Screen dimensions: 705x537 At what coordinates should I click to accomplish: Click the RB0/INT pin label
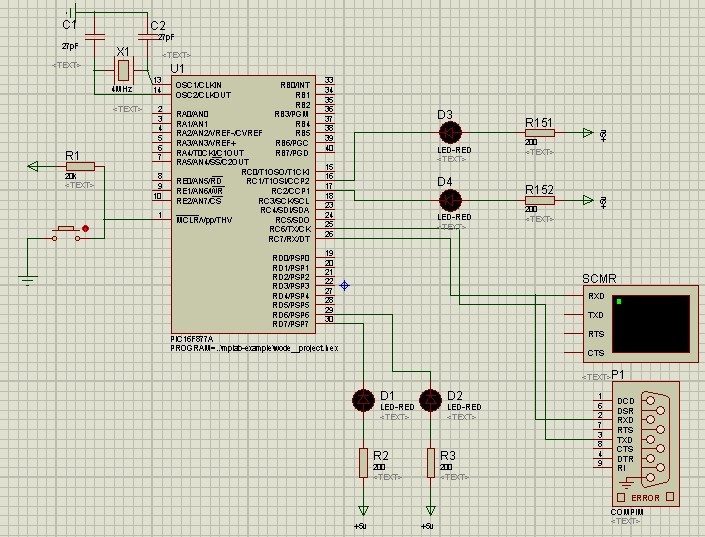click(295, 85)
